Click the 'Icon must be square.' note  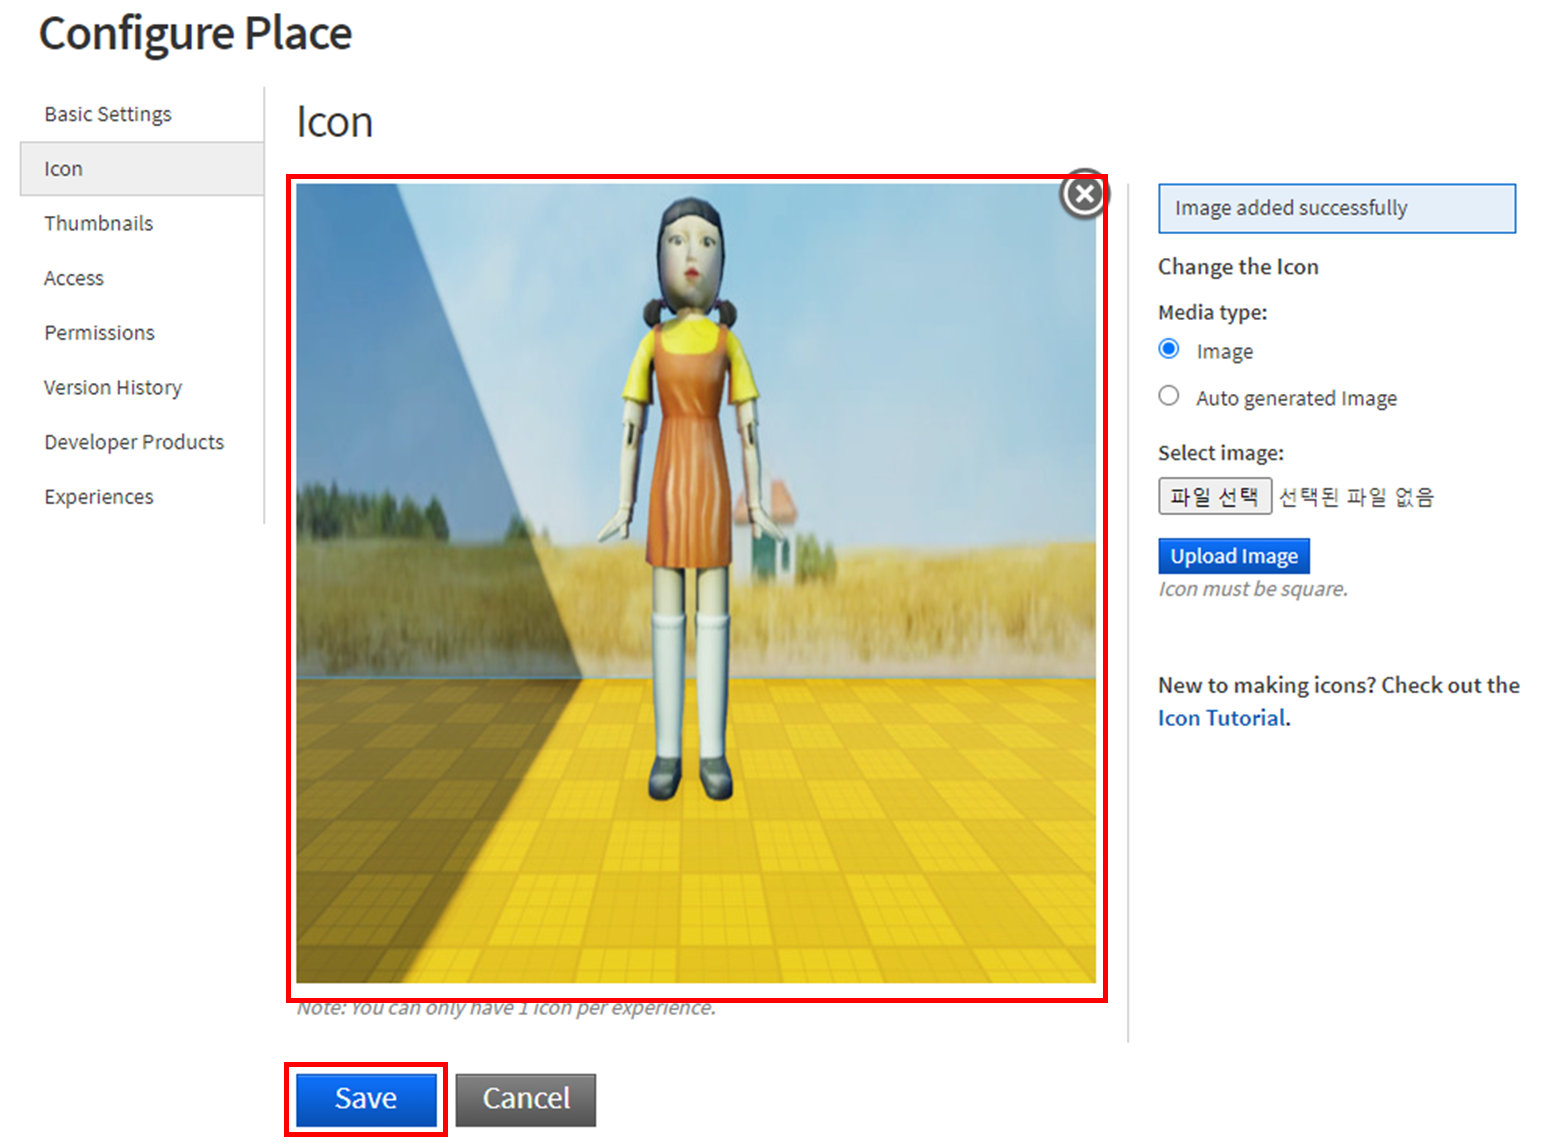pos(1253,589)
